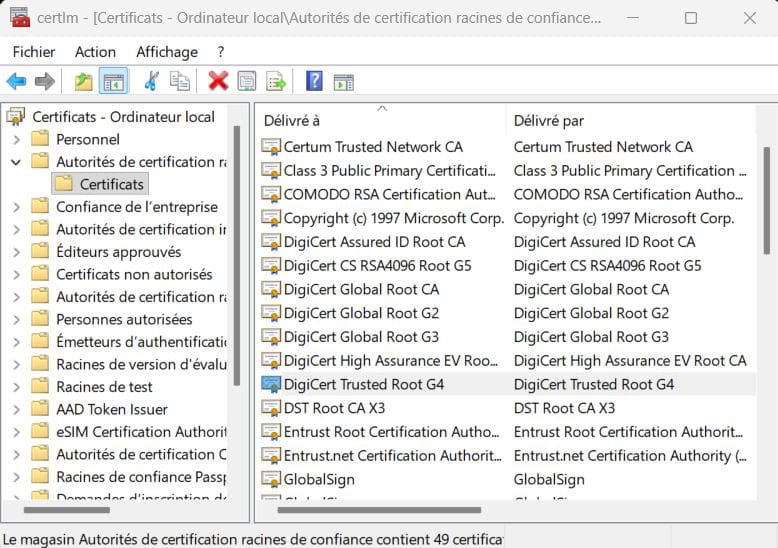Viewport: 778px width, 548px height.
Task: Toggle the Show/Hide console tree icon
Action: click(114, 81)
